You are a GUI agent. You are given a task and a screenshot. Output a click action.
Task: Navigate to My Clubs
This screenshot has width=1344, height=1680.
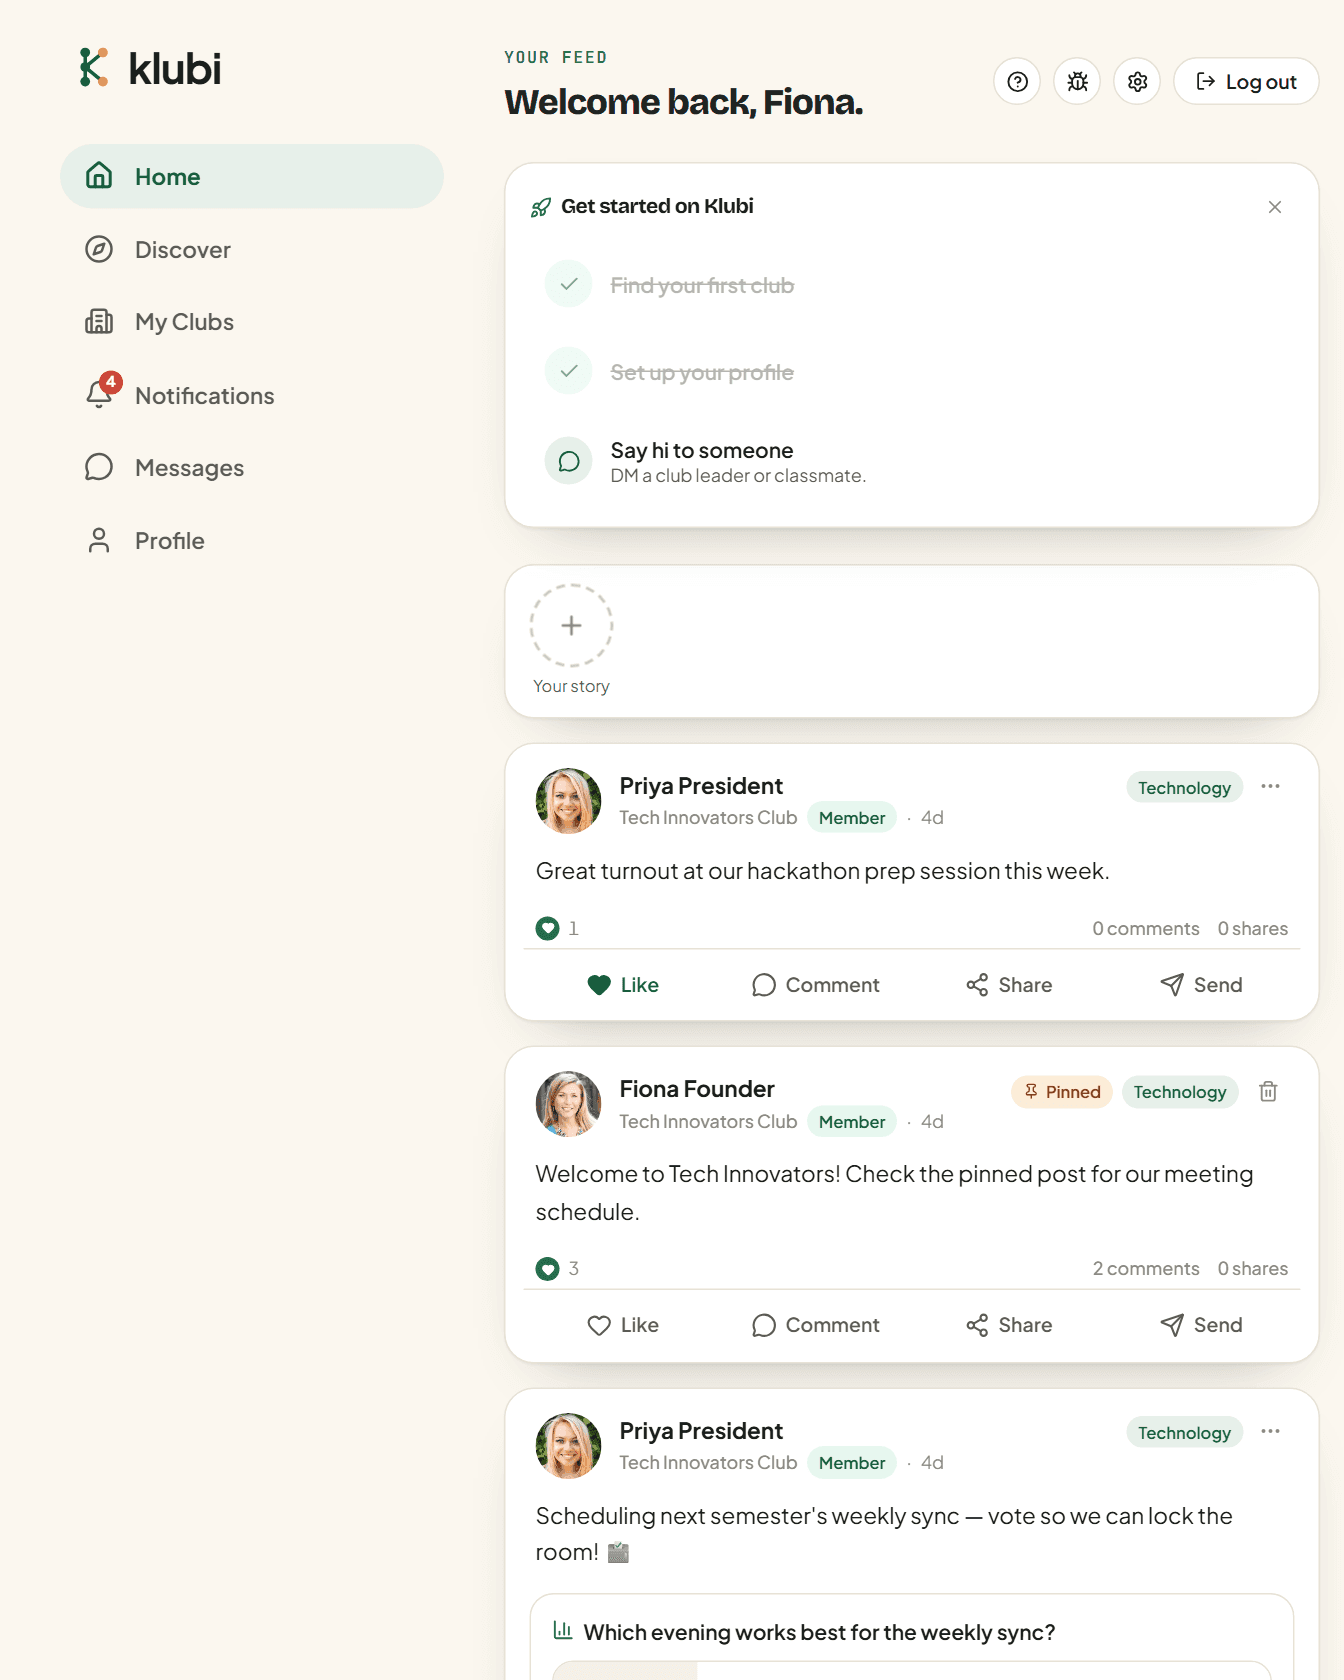[x=252, y=322]
